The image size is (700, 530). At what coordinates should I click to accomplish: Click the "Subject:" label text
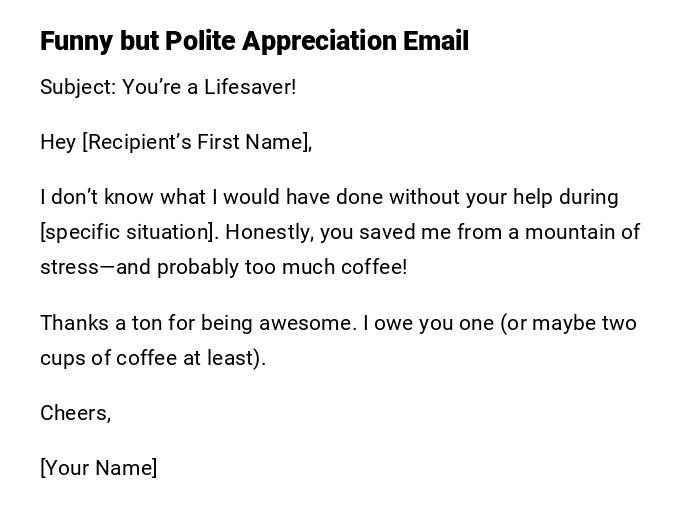pos(78,87)
